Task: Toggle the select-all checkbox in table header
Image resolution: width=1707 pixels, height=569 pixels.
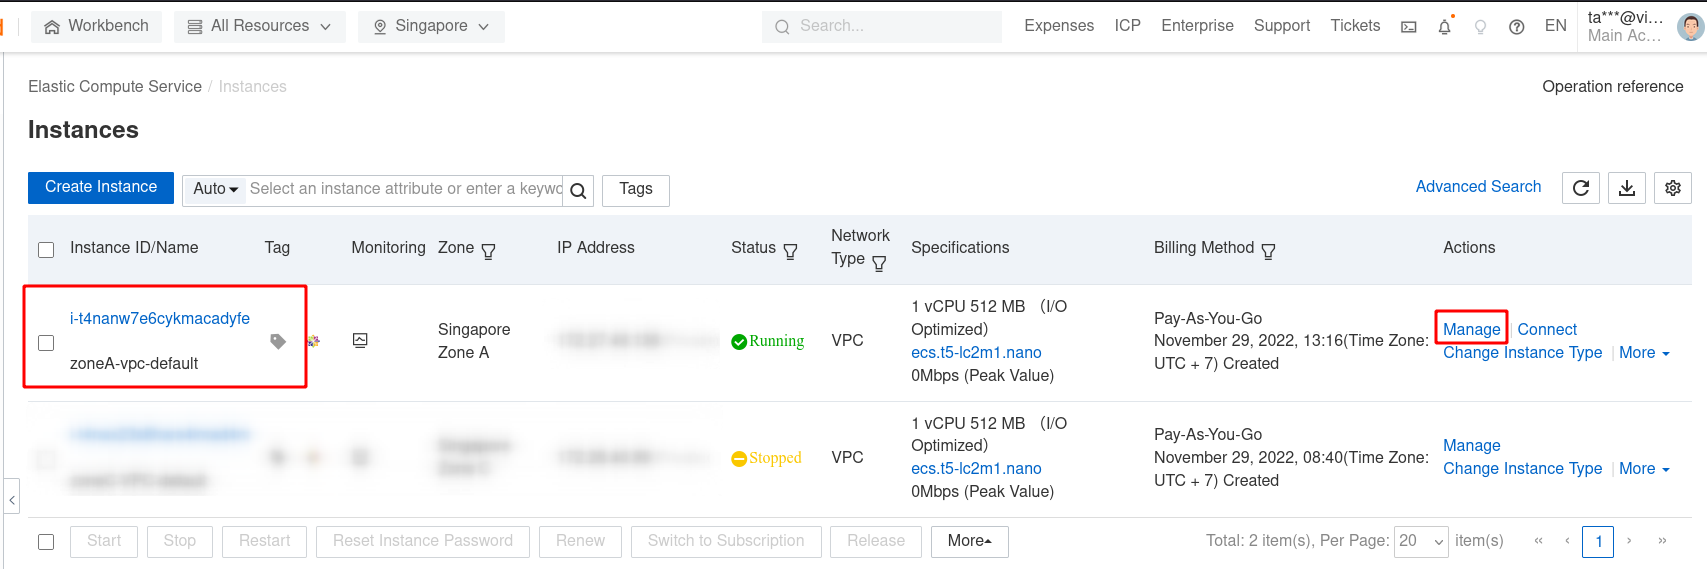Action: (46, 249)
